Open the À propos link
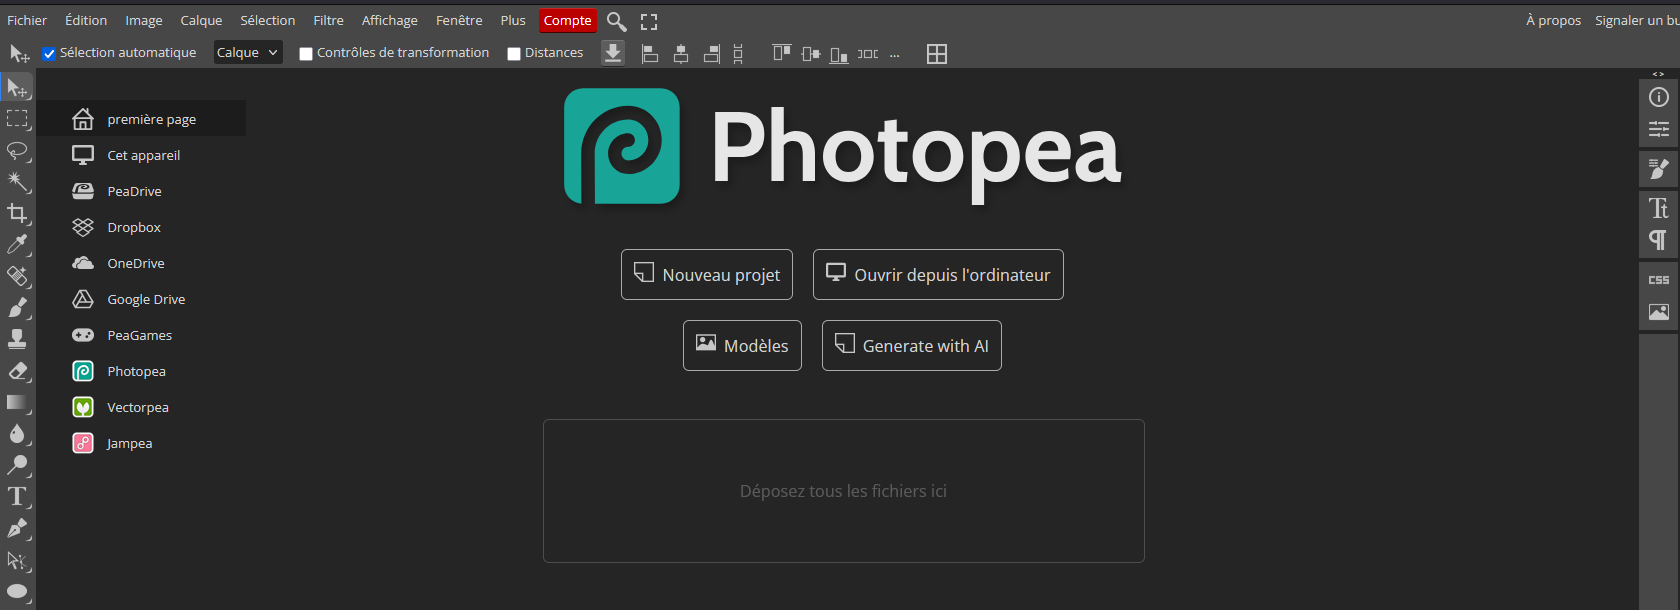Viewport: 1680px width, 610px height. coord(1553,20)
